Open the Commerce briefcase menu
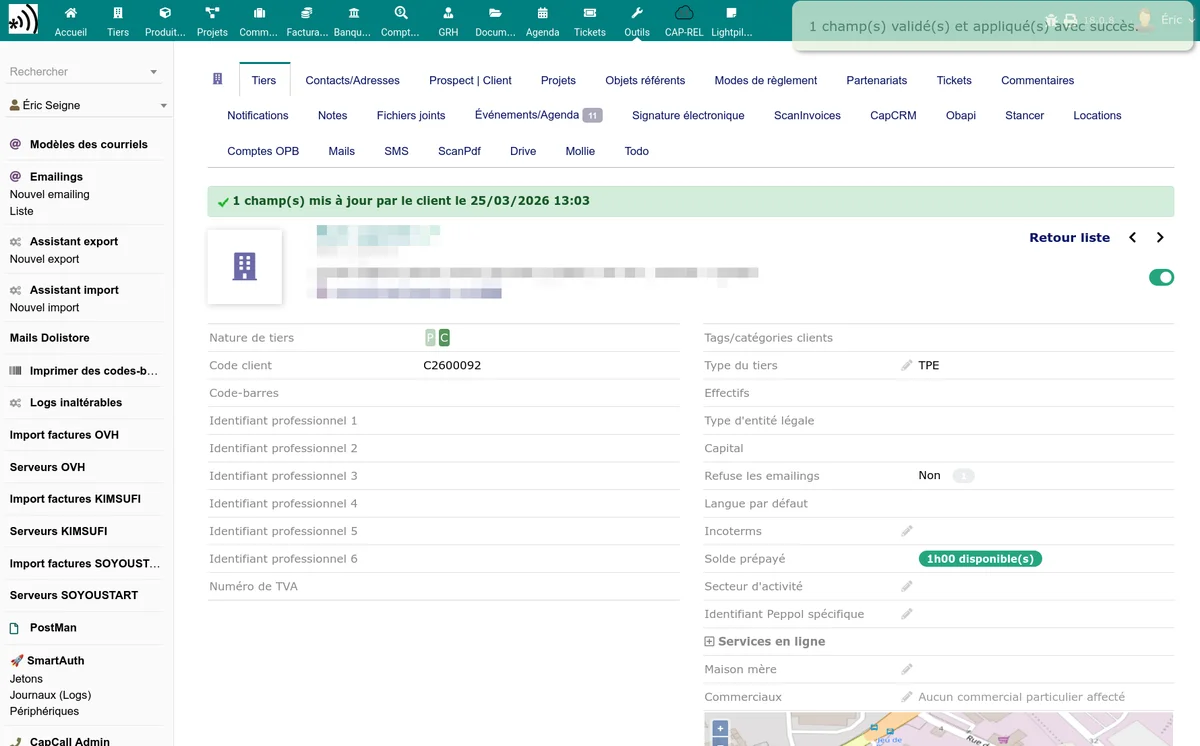1200x746 pixels. point(259,21)
